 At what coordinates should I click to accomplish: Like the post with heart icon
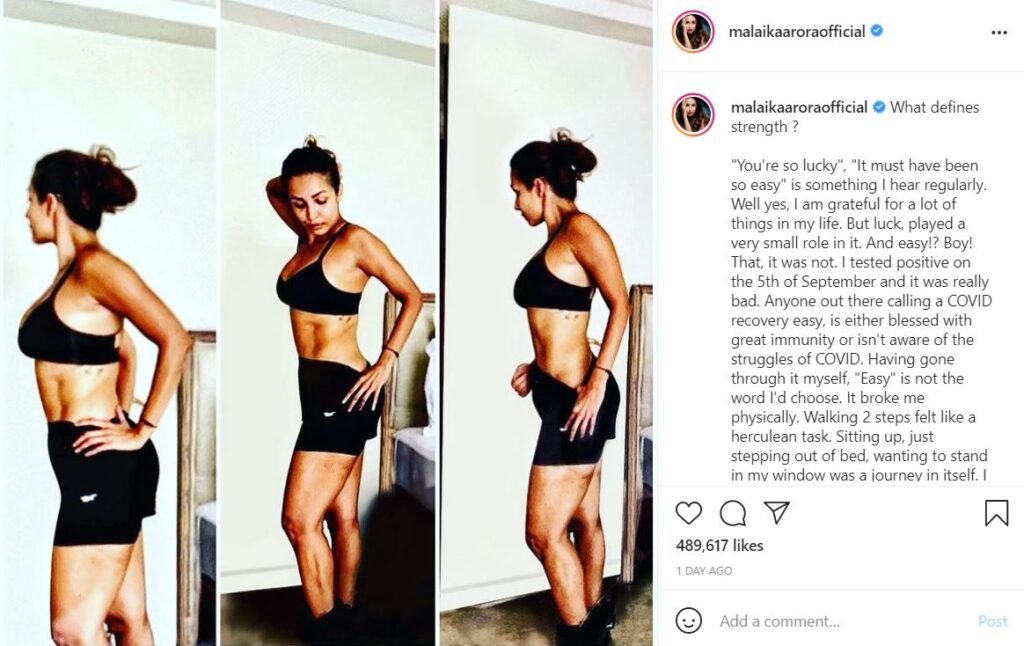pos(688,513)
